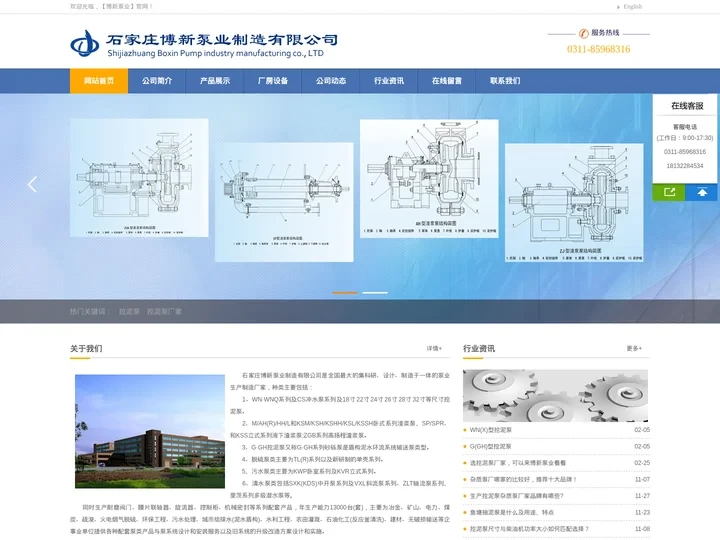Click the service hotline phone icon
Image resolution: width=720 pixels, height=540 pixels.
point(583,33)
